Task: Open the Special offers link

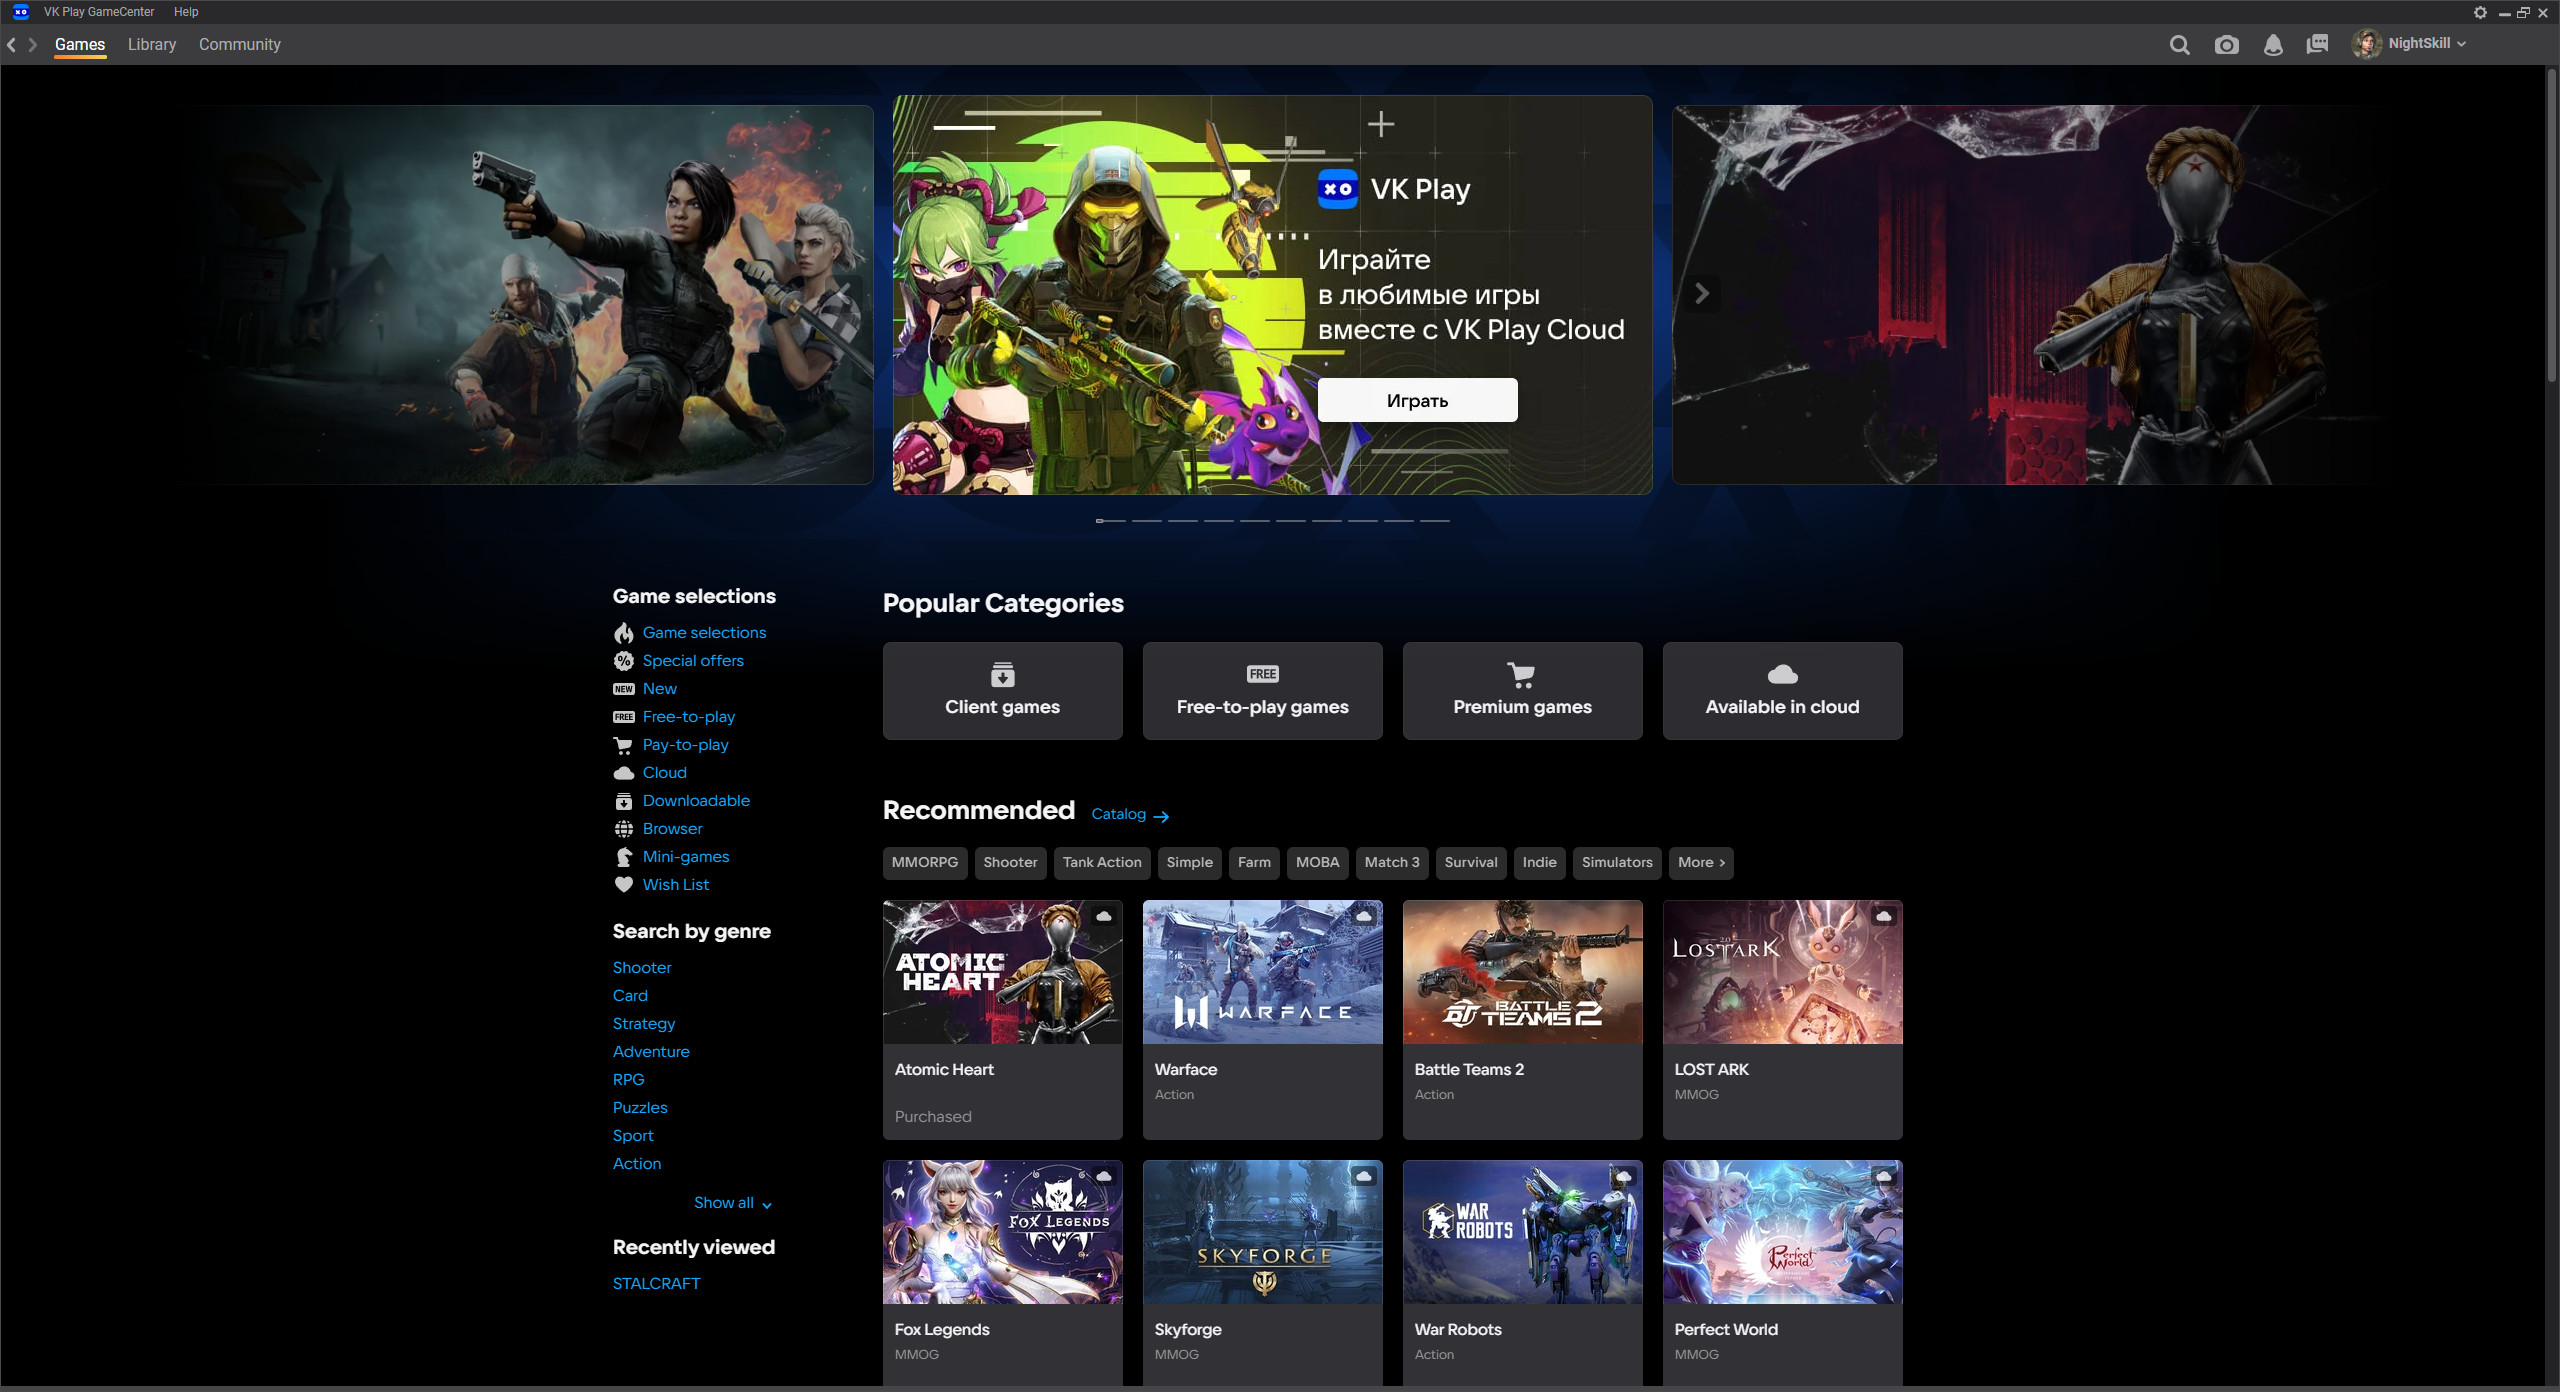Action: (693, 661)
